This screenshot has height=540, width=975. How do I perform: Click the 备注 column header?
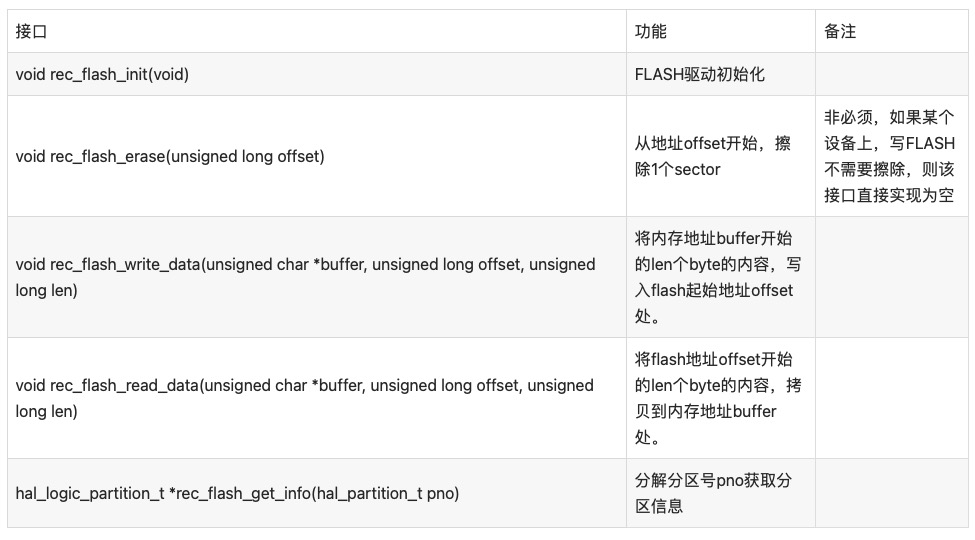(892, 31)
